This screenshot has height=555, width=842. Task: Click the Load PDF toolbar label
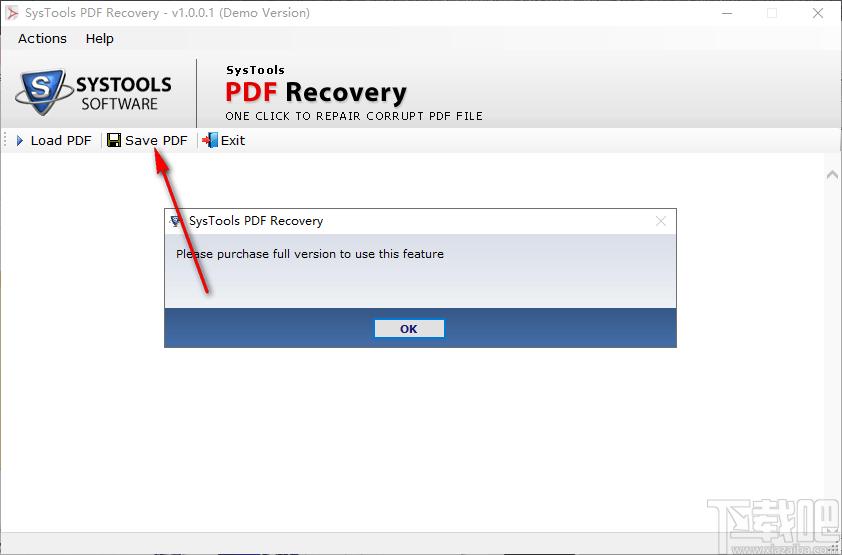(x=61, y=141)
